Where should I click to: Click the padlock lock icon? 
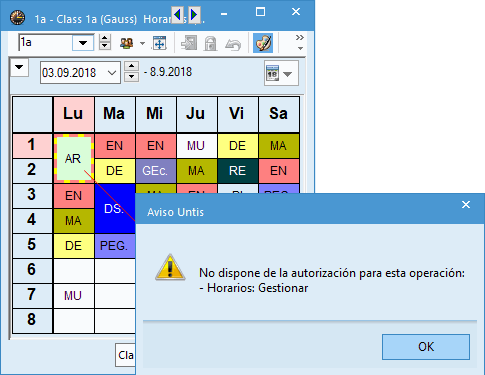(210, 43)
